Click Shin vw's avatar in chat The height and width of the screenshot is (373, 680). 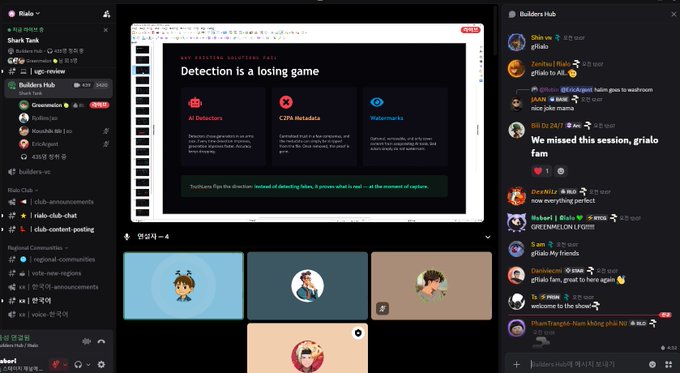point(517,42)
